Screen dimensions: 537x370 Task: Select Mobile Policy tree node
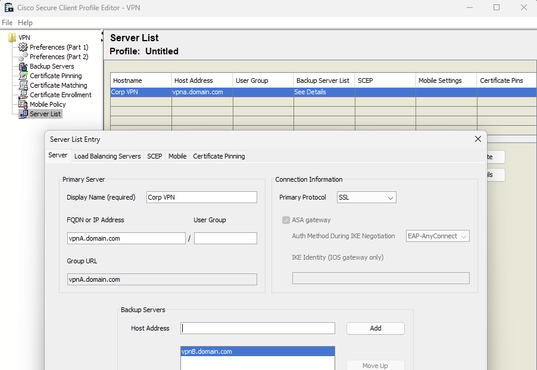coord(48,104)
